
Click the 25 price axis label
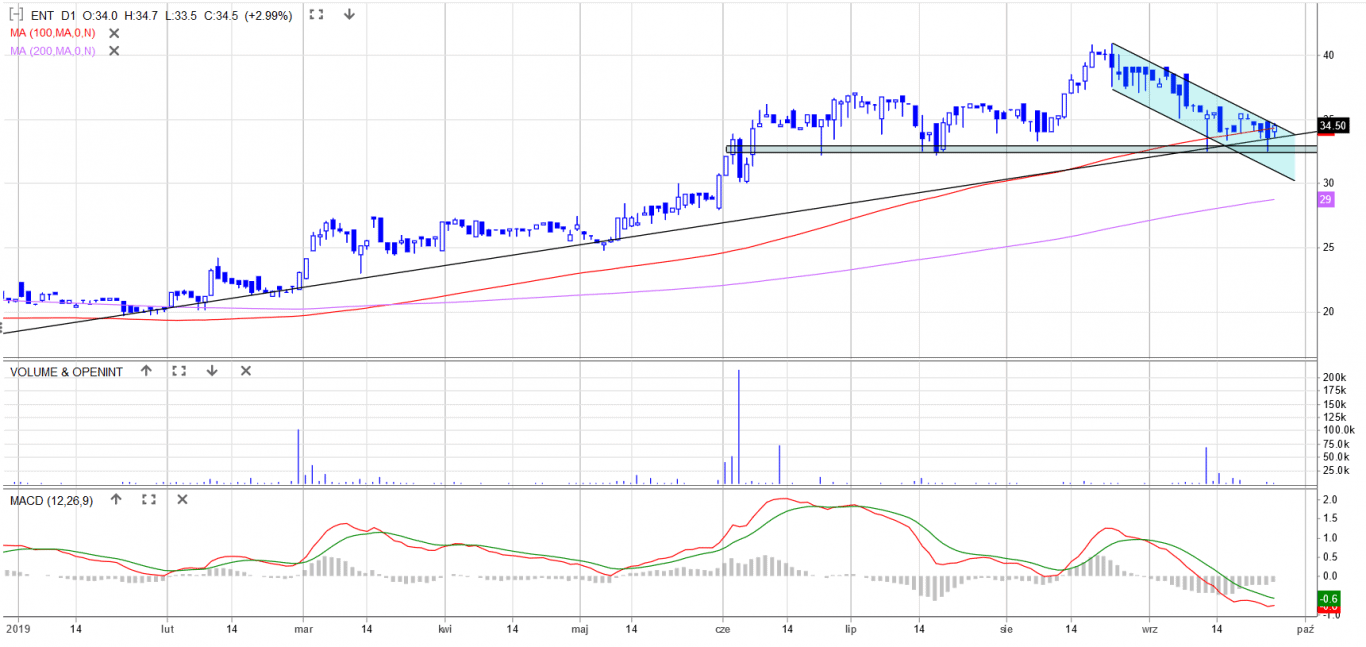(x=1329, y=247)
